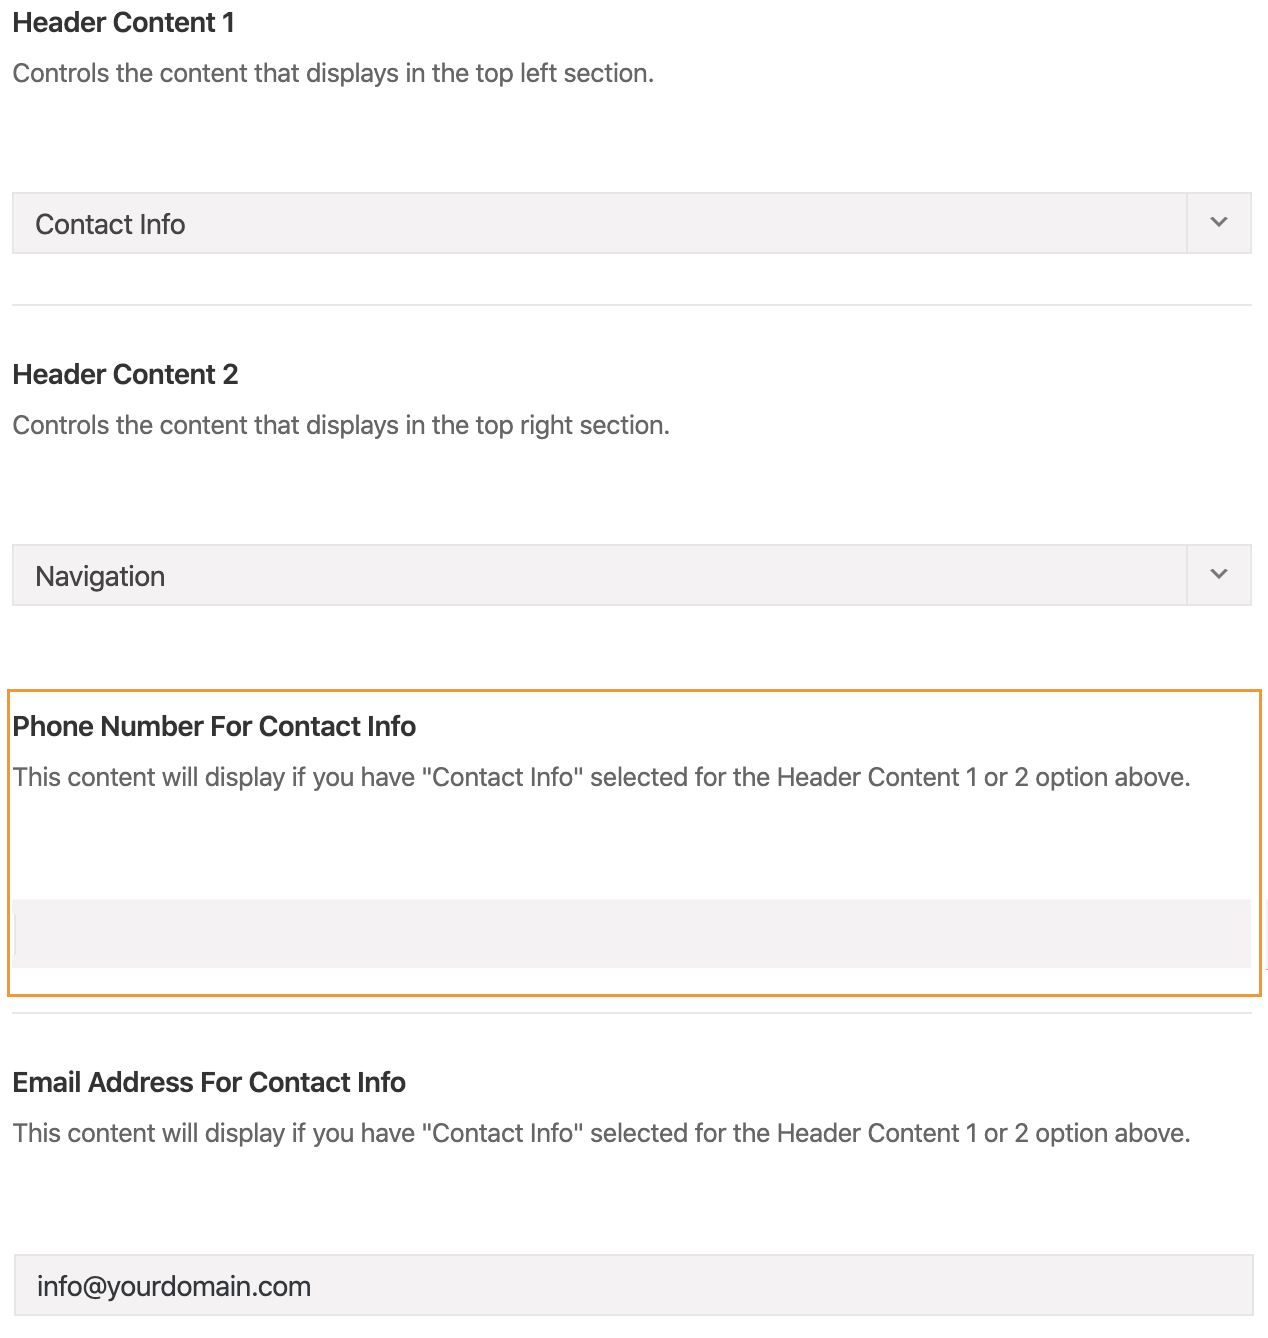Focus the empty phone number input field
This screenshot has width=1268, height=1338.
point(632,933)
